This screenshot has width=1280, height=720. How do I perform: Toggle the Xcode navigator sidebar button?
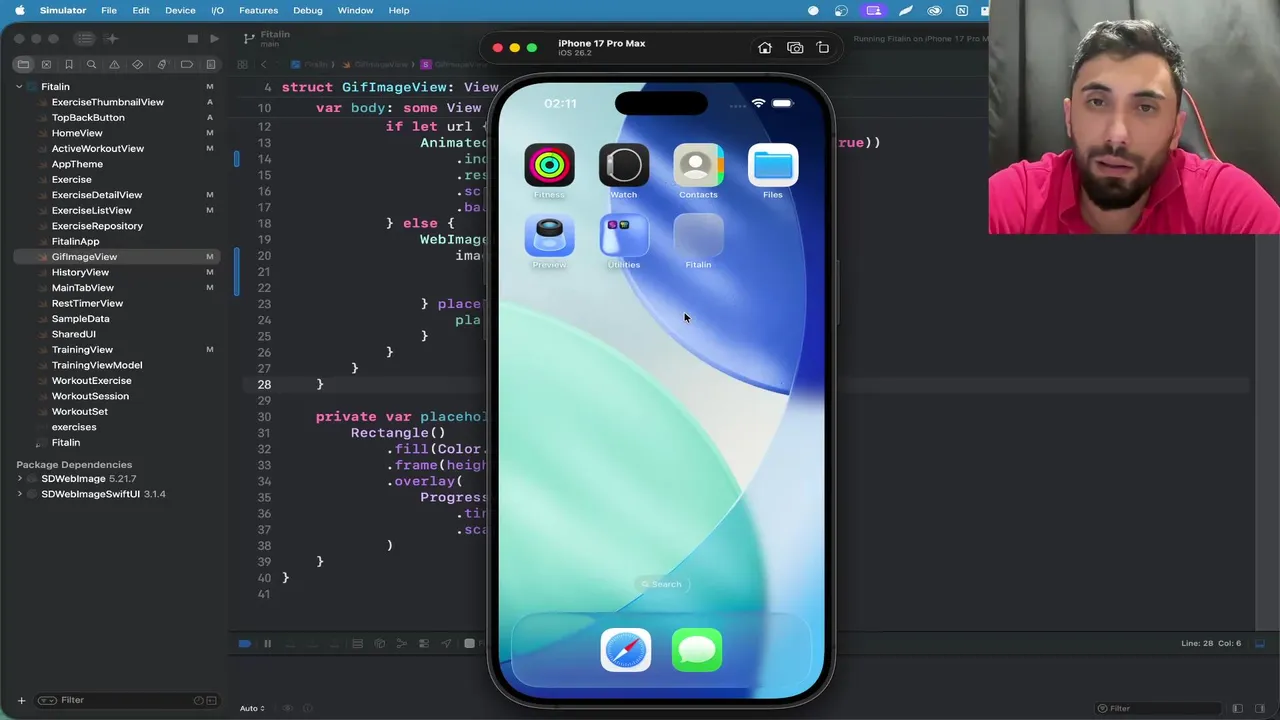pyautogui.click(x=85, y=39)
